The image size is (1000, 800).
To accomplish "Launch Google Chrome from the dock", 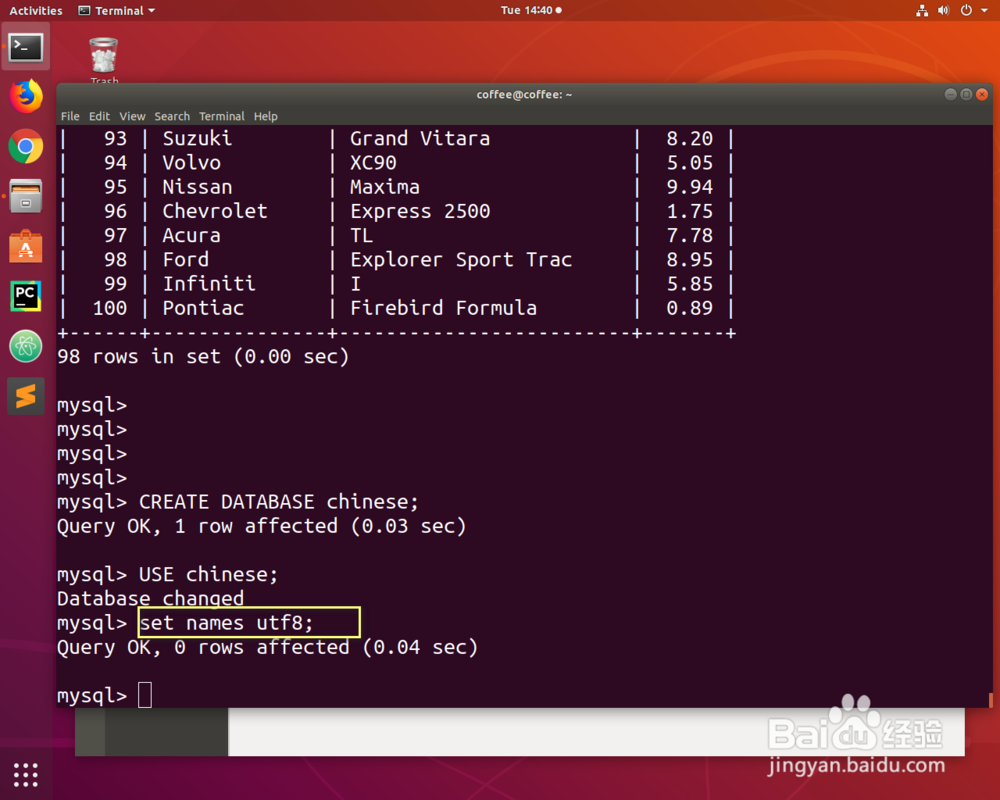I will click(x=26, y=147).
